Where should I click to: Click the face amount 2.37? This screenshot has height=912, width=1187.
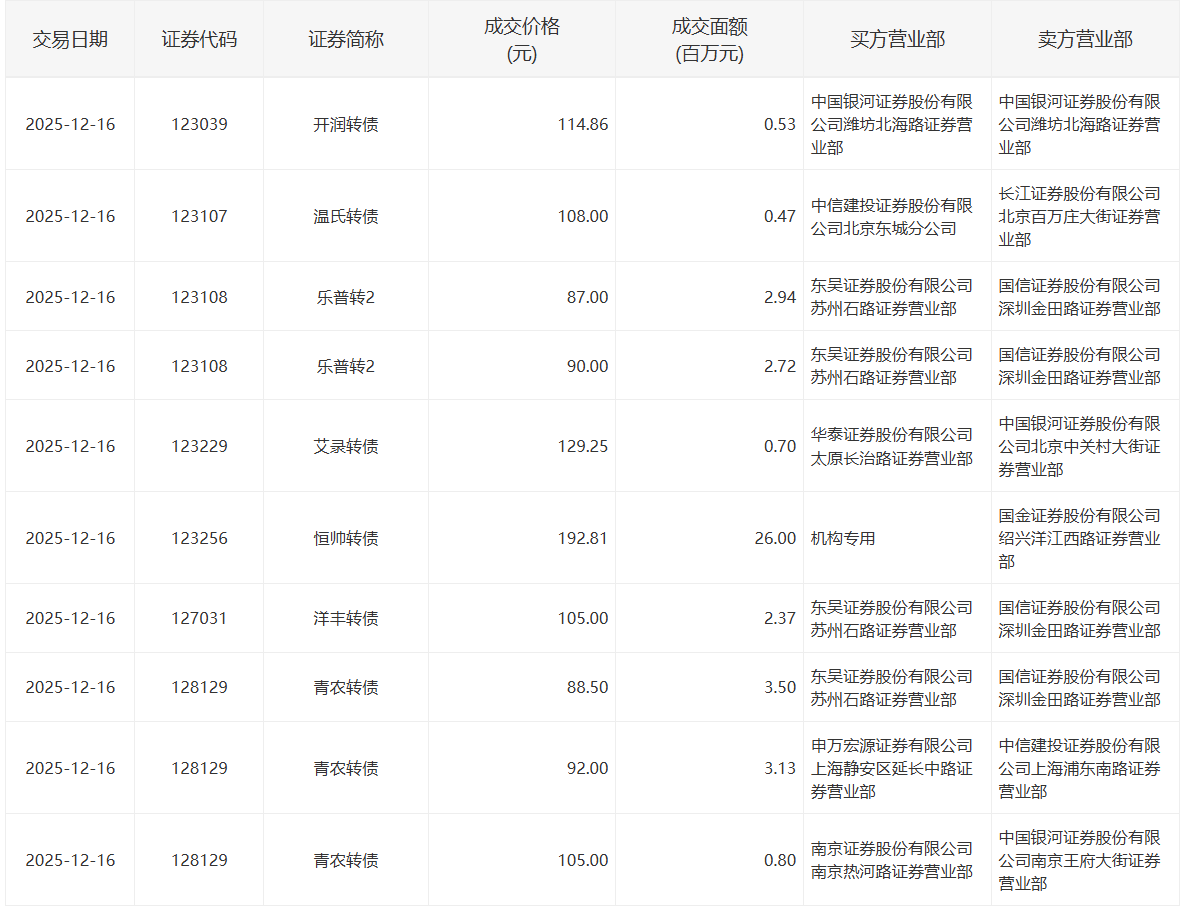pyautogui.click(x=780, y=618)
